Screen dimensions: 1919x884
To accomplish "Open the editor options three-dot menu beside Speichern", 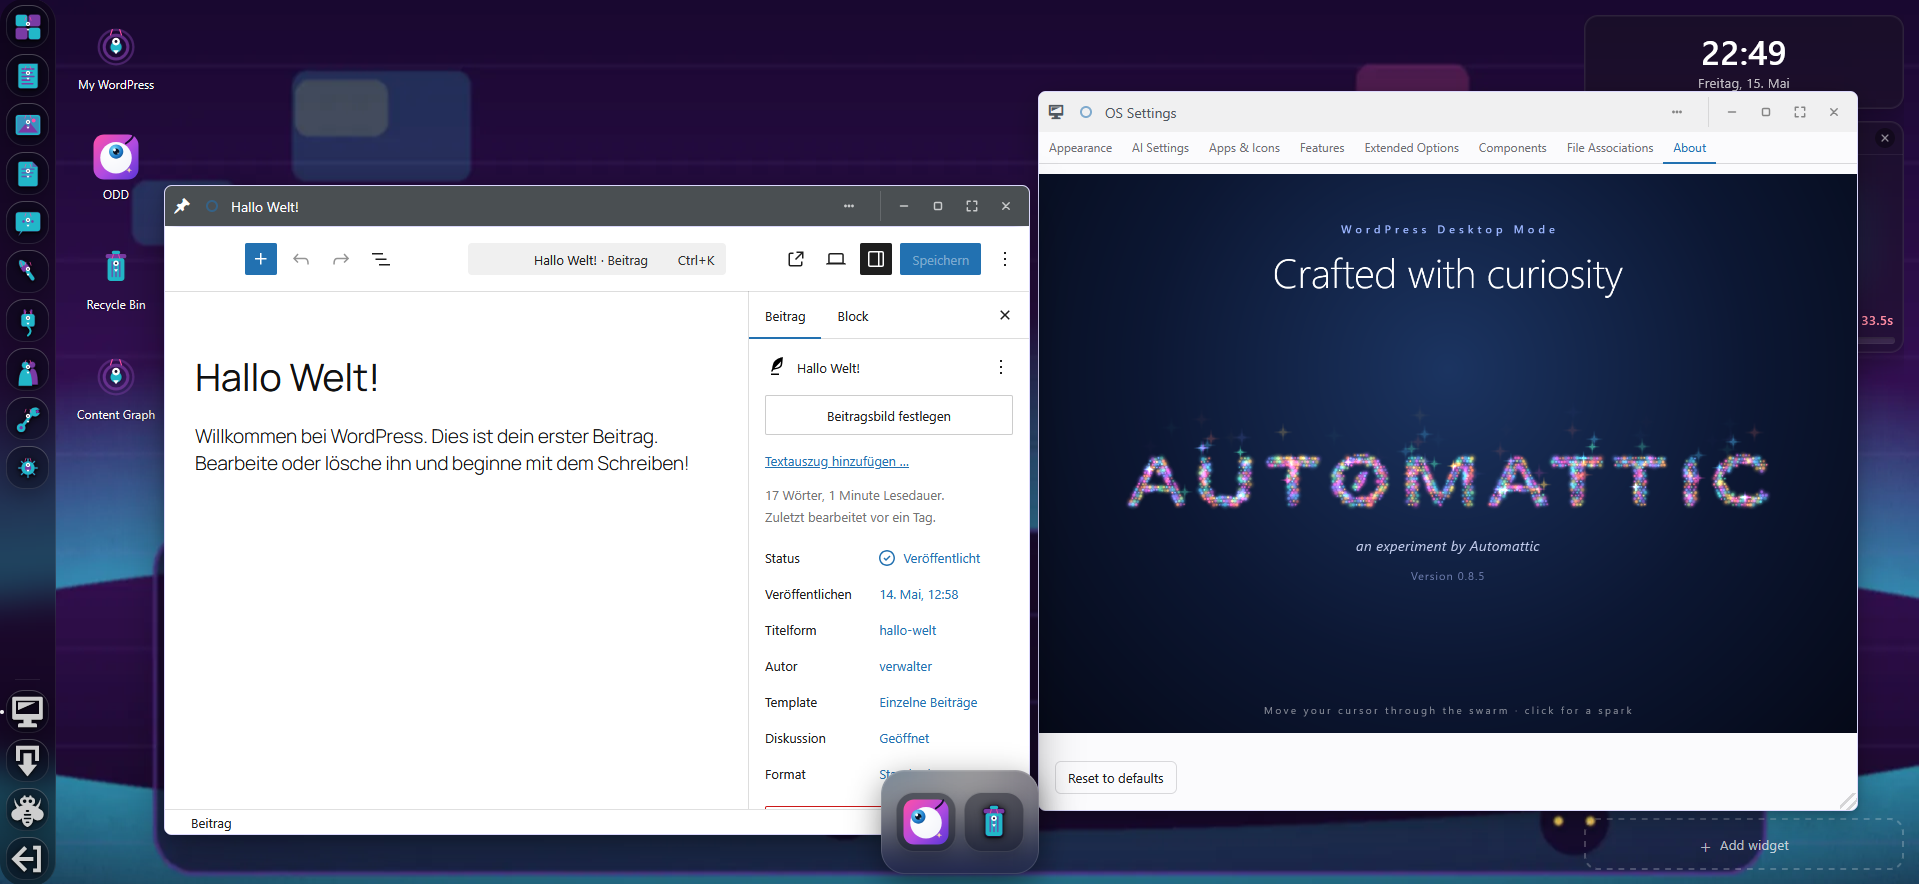I will click(1005, 259).
